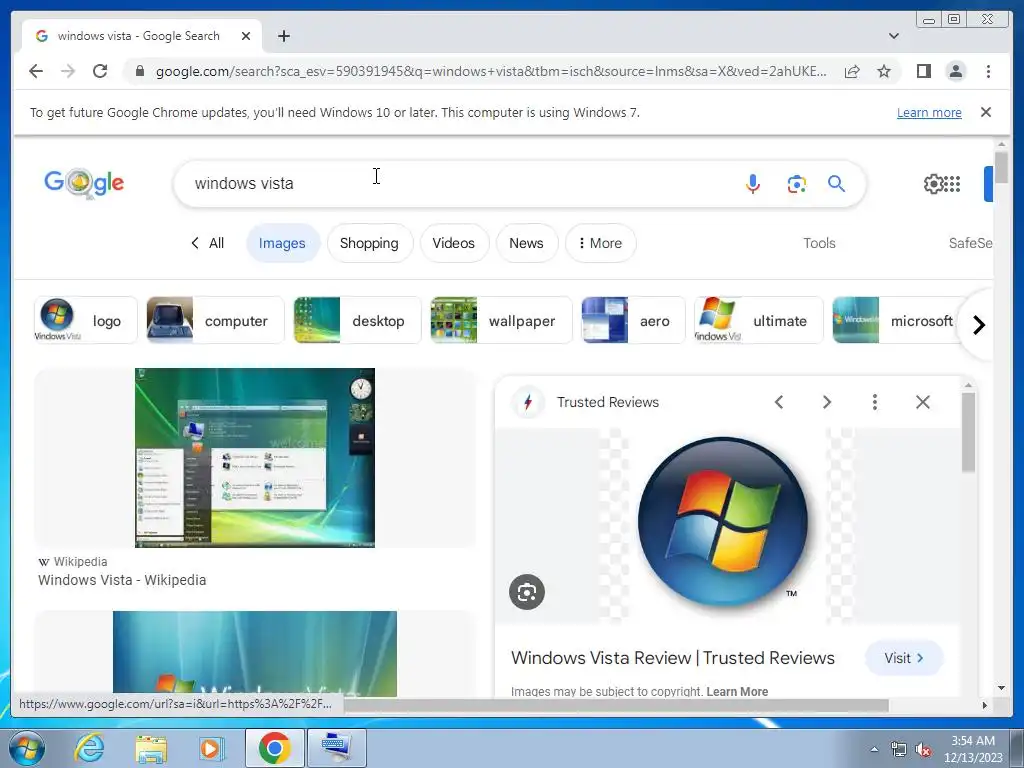Open the preview panel more options menu
The width and height of the screenshot is (1024, 768).
coord(874,402)
